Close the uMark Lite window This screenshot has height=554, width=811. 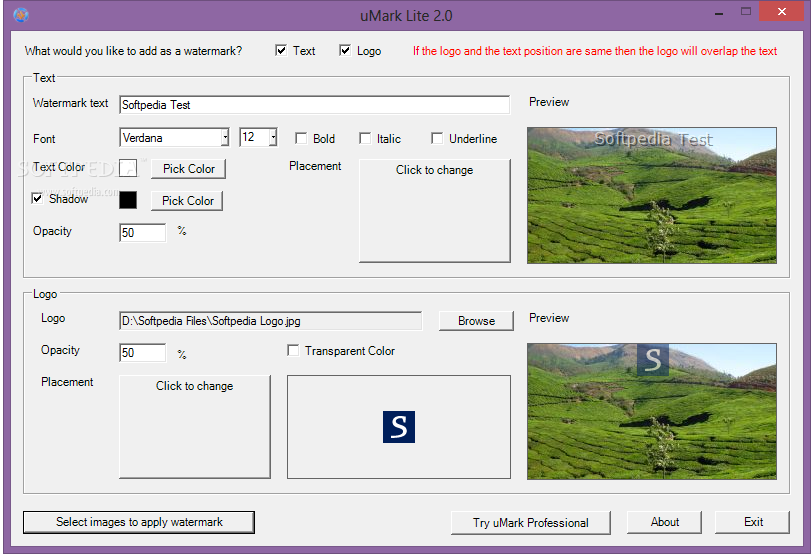(782, 11)
